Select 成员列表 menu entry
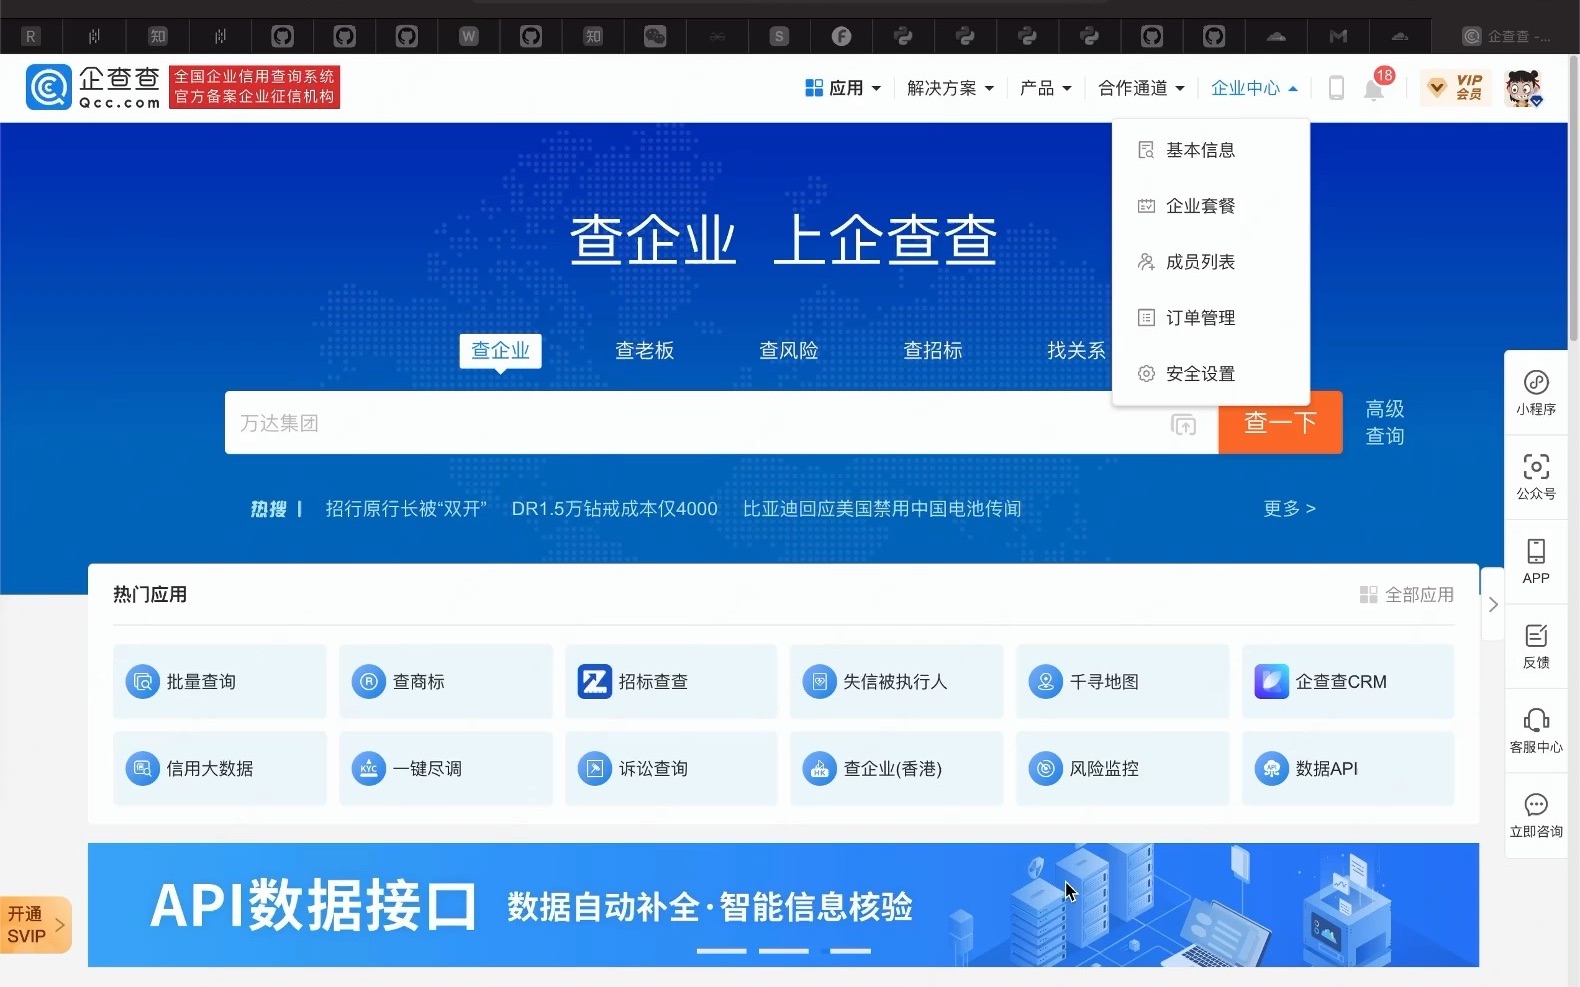The height and width of the screenshot is (987, 1580). pyautogui.click(x=1211, y=262)
